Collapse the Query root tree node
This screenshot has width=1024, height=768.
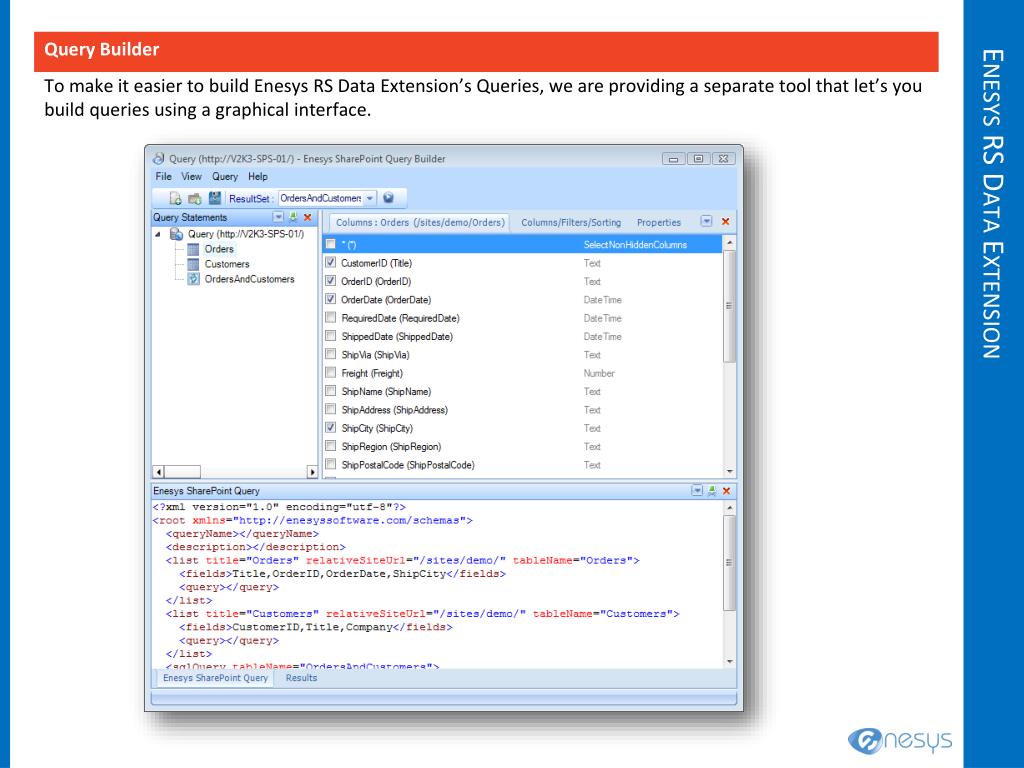(x=158, y=234)
